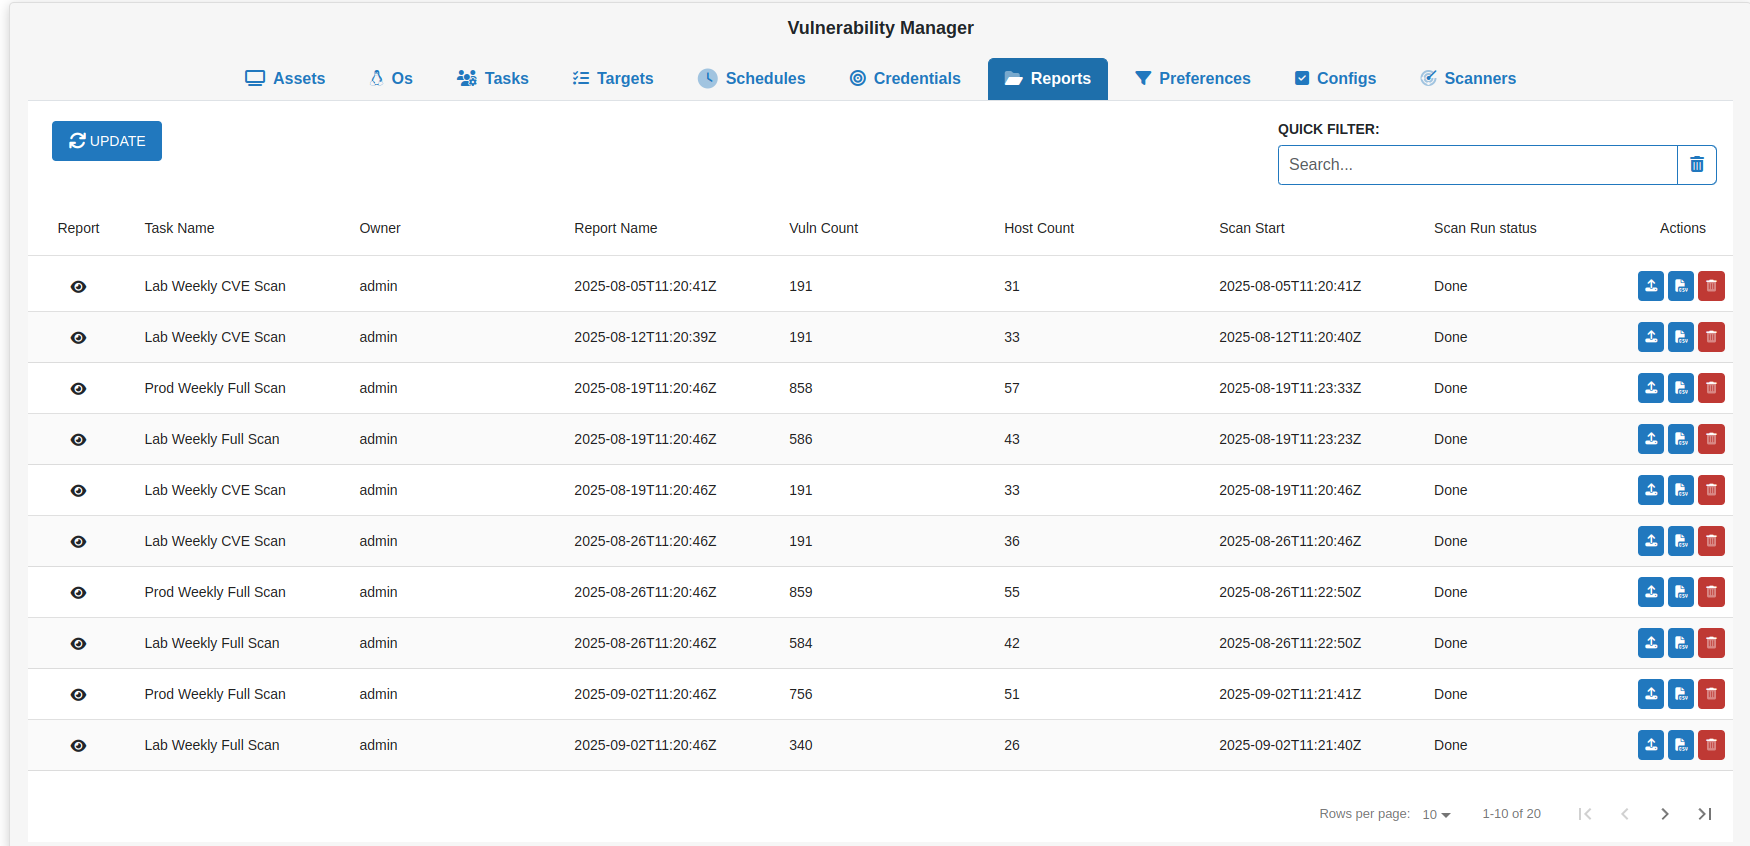Jump to the last page of reports
Screen dimensions: 1750x846
[1704, 814]
